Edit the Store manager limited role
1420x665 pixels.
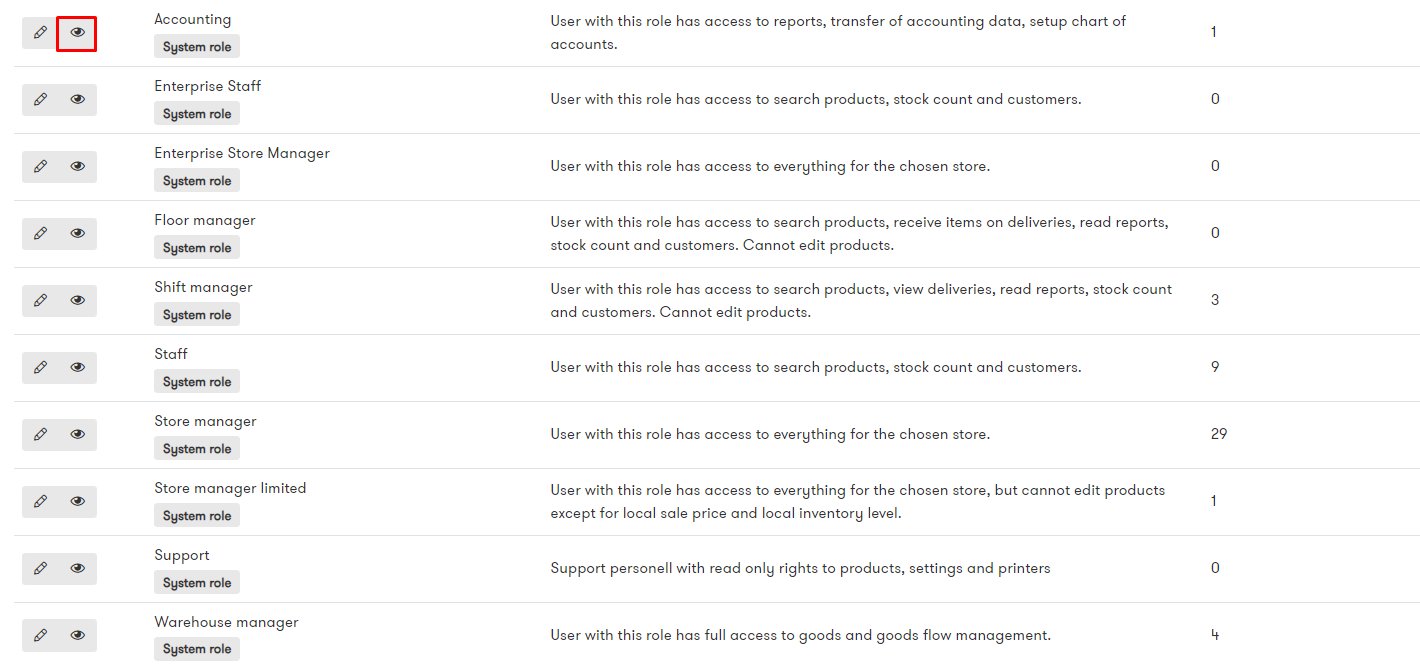pos(40,502)
